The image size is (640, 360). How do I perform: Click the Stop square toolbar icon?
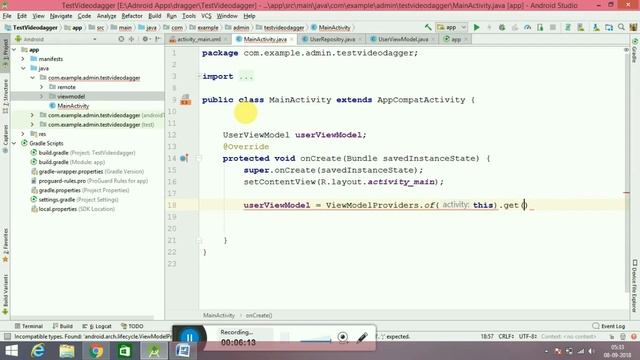[553, 27]
